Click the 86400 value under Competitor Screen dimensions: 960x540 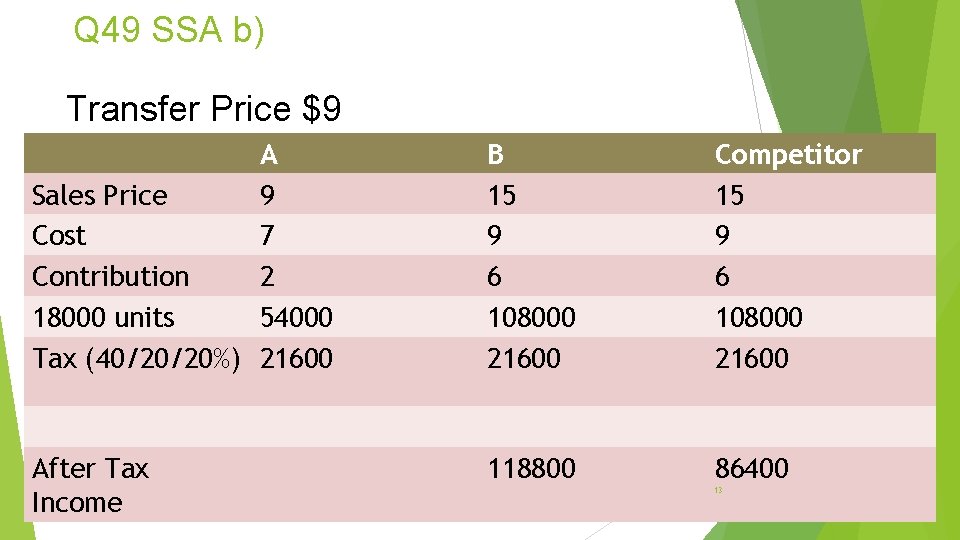pyautogui.click(x=751, y=468)
